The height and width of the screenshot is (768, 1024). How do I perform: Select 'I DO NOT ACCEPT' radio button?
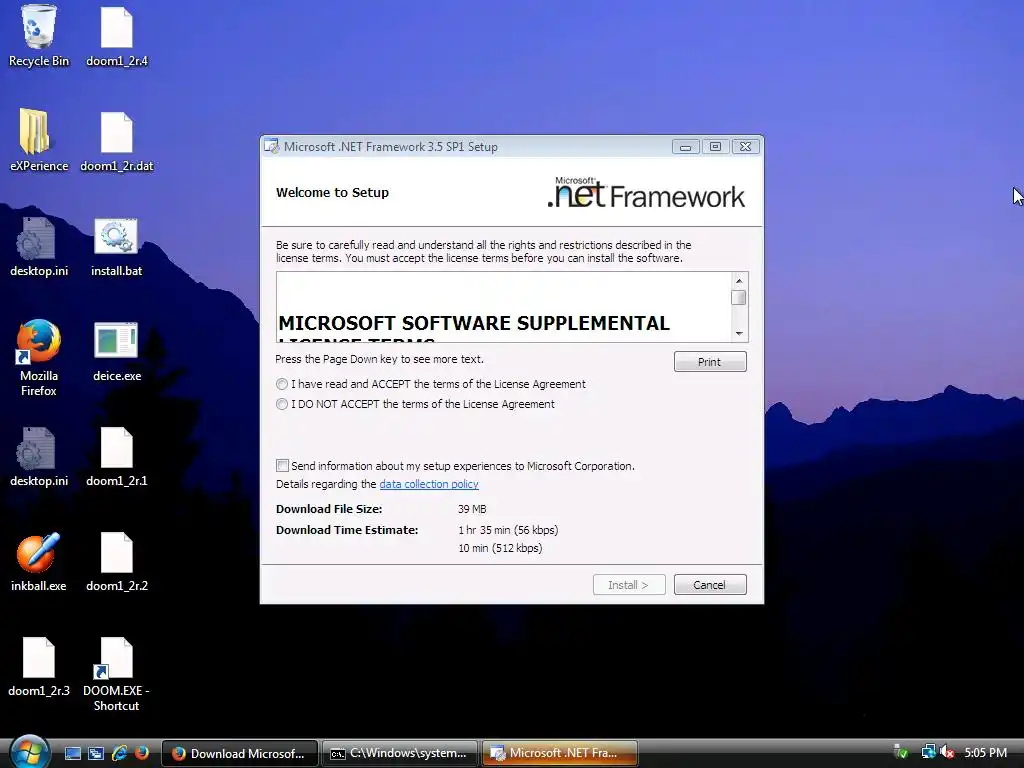(281, 404)
